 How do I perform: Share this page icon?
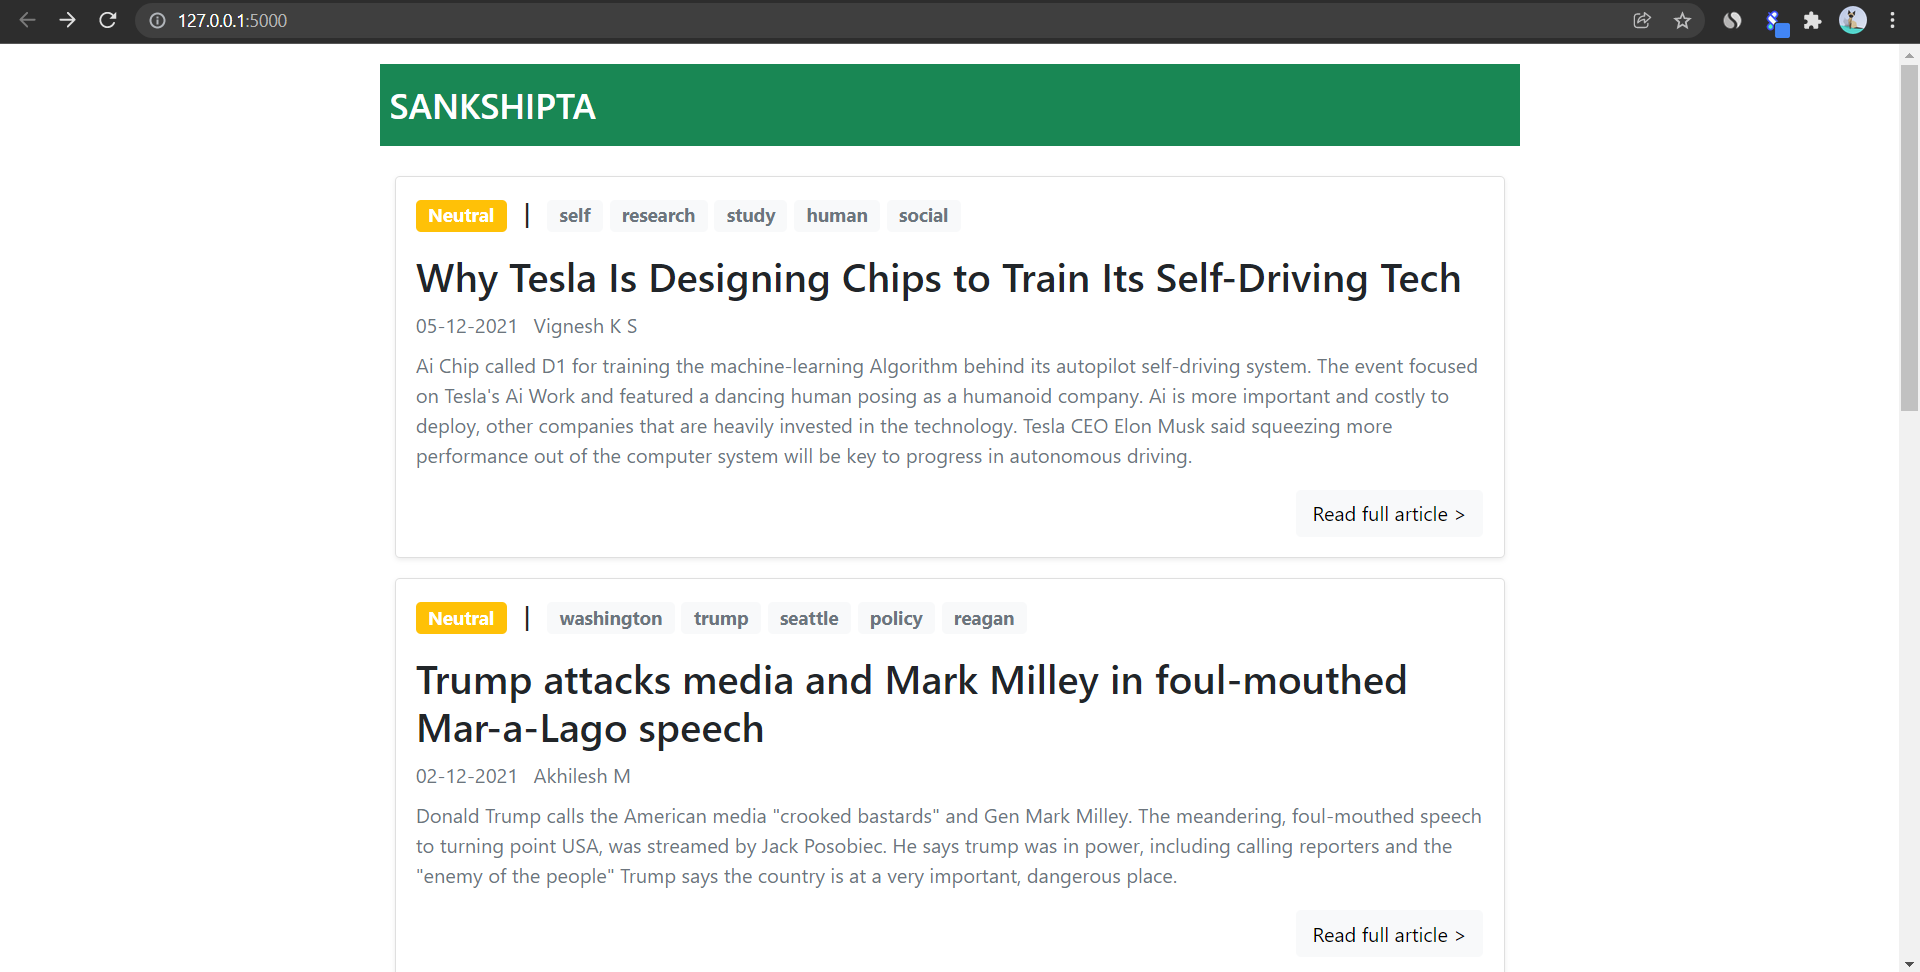[1642, 20]
